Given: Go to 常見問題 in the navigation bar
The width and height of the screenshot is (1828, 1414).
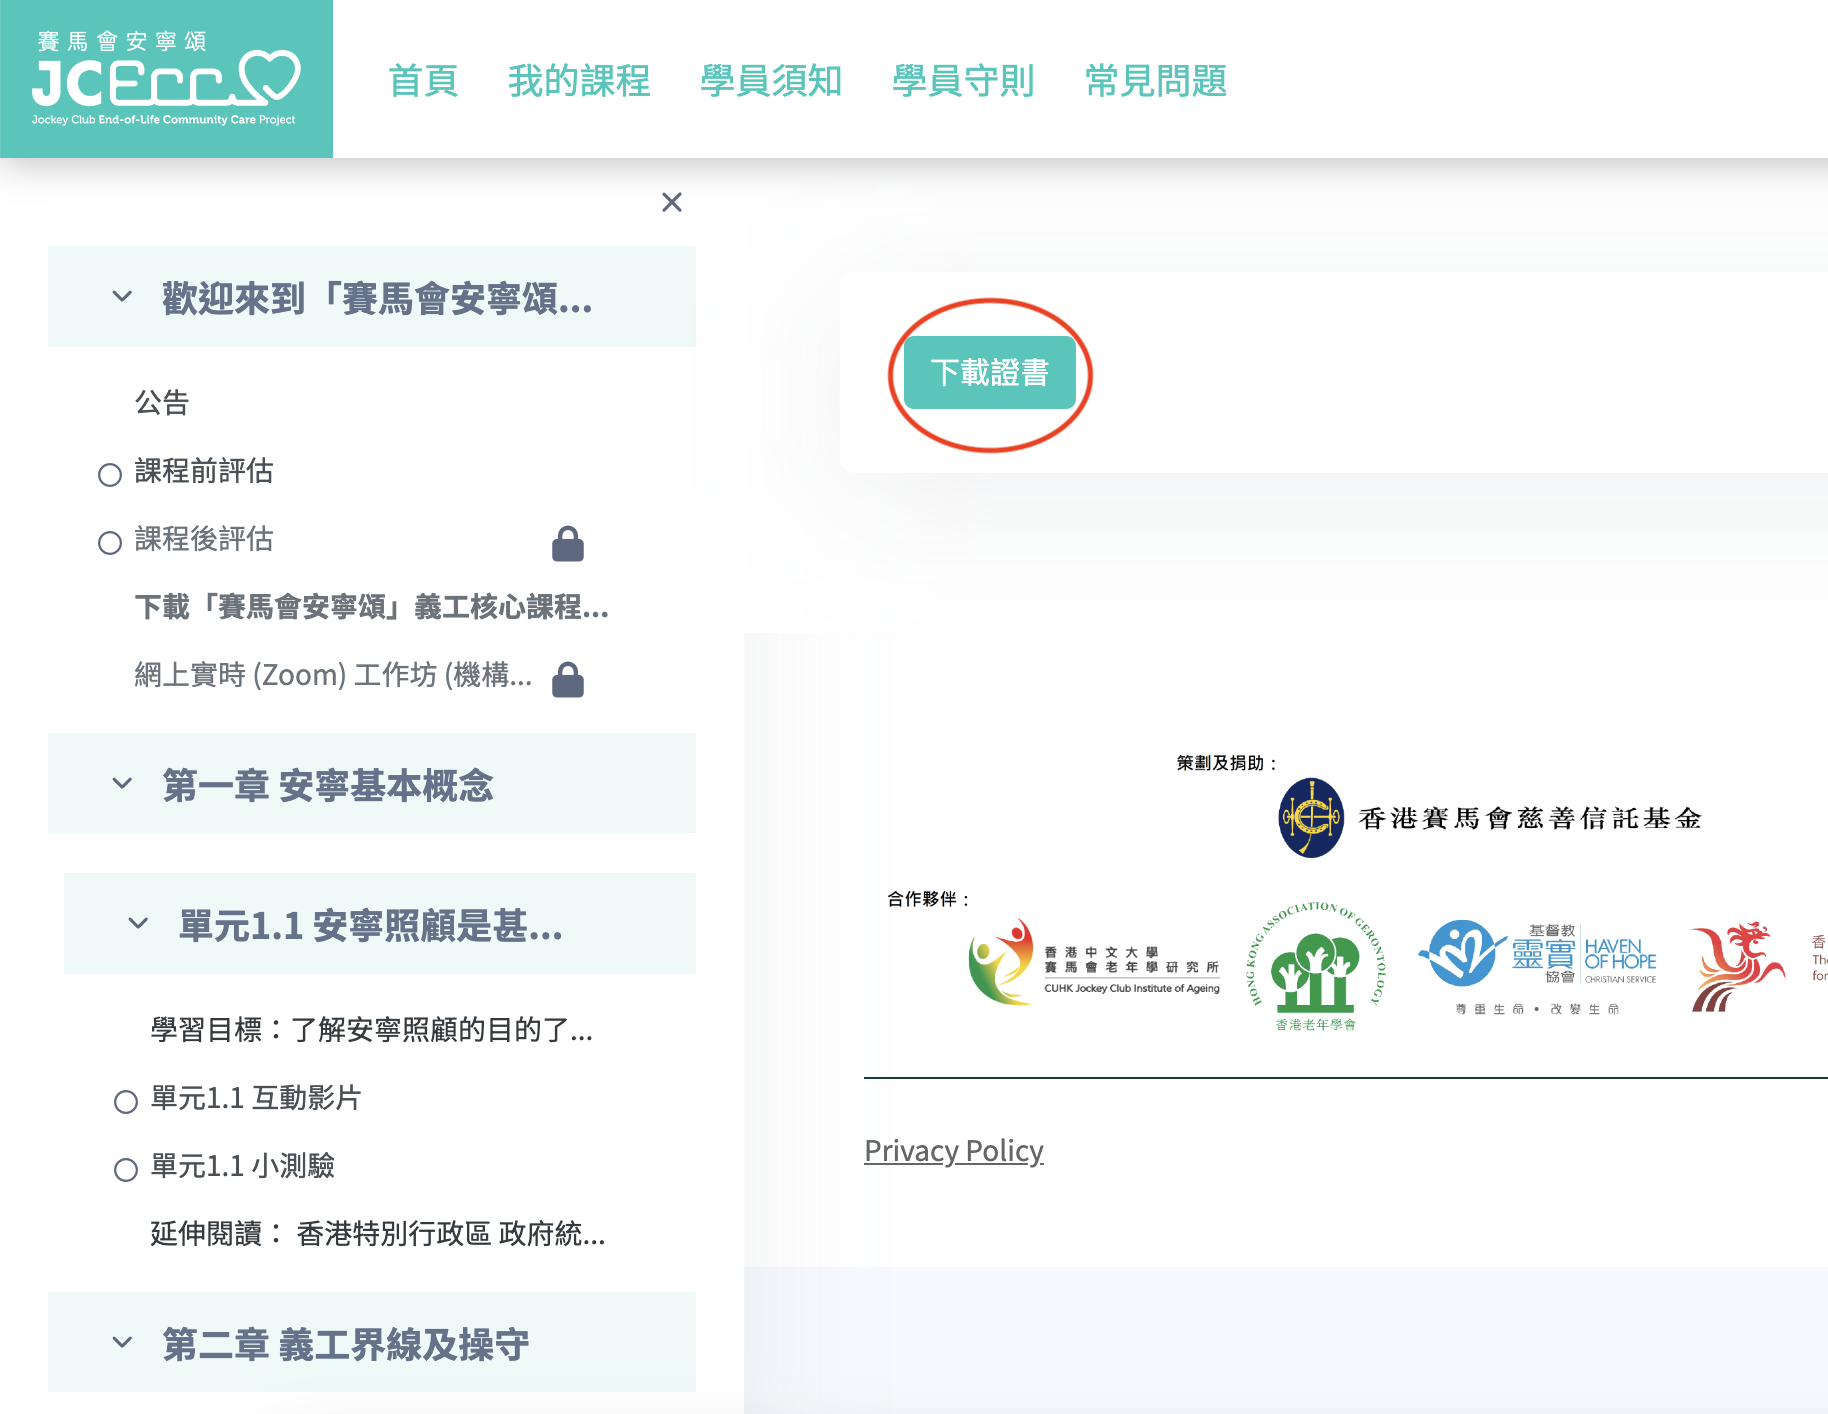Looking at the screenshot, I should click(1155, 81).
